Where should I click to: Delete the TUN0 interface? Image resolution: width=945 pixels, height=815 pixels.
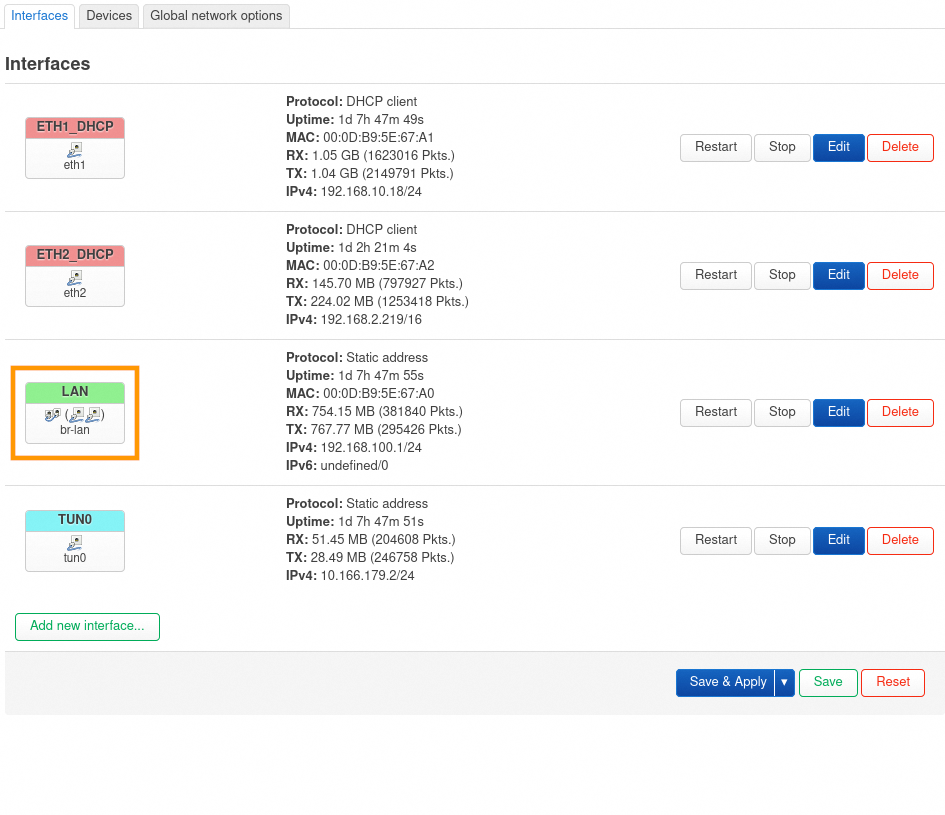(900, 540)
